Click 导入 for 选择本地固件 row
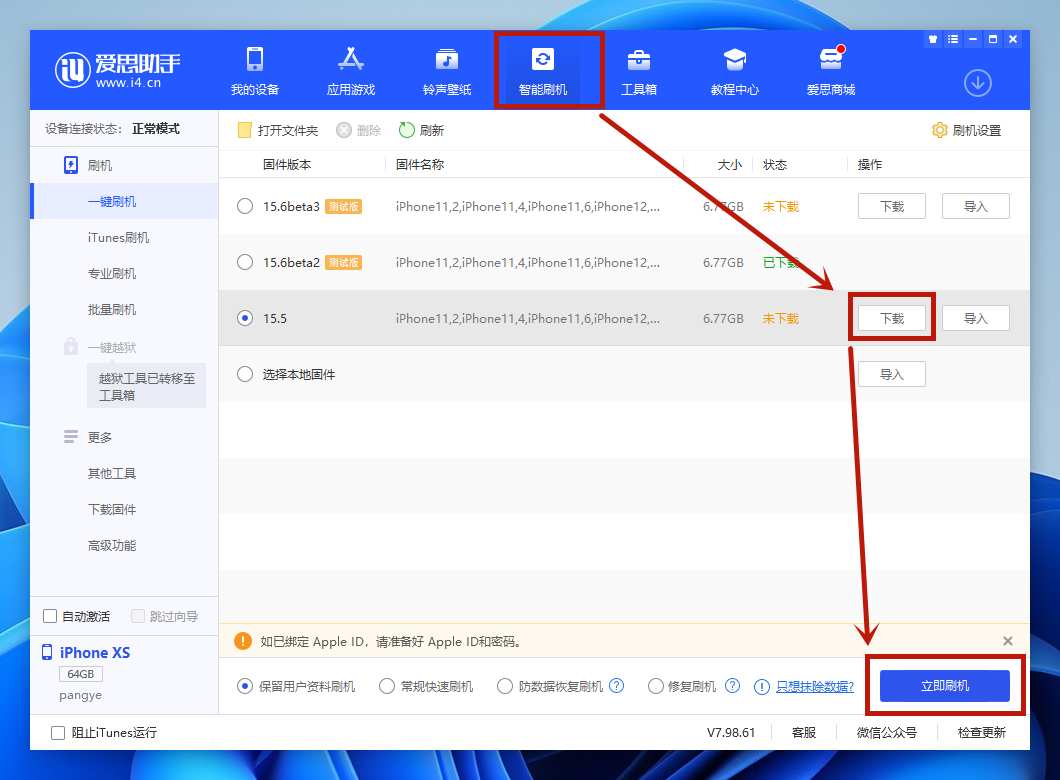Screen dimensions: 1060x780 [x=892, y=374]
